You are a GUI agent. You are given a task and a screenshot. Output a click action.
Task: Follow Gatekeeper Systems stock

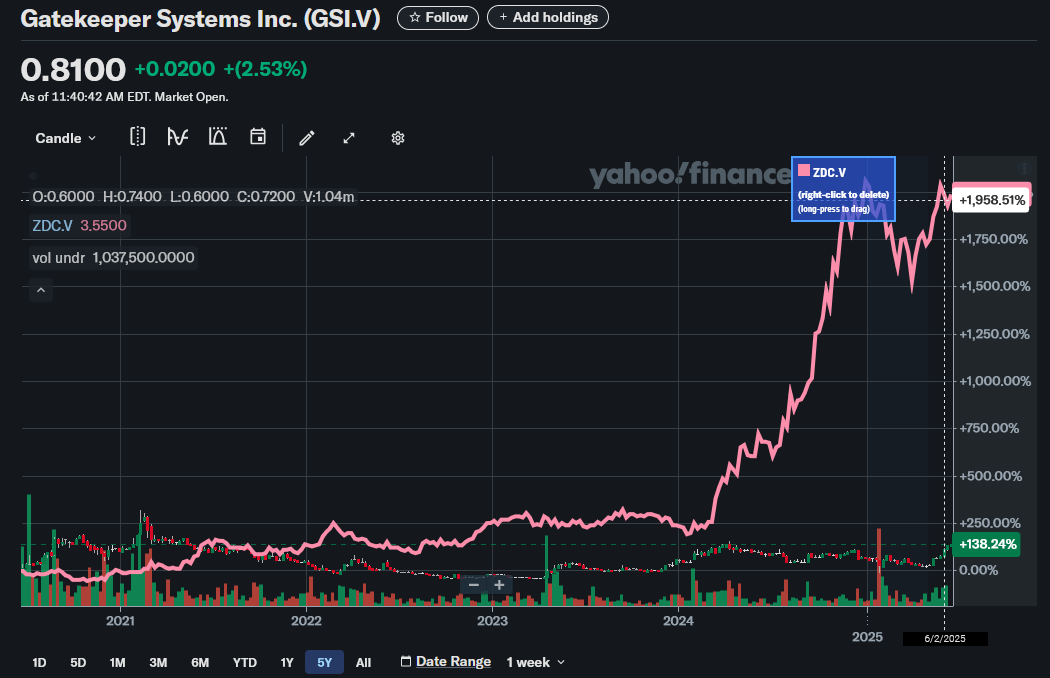click(438, 17)
